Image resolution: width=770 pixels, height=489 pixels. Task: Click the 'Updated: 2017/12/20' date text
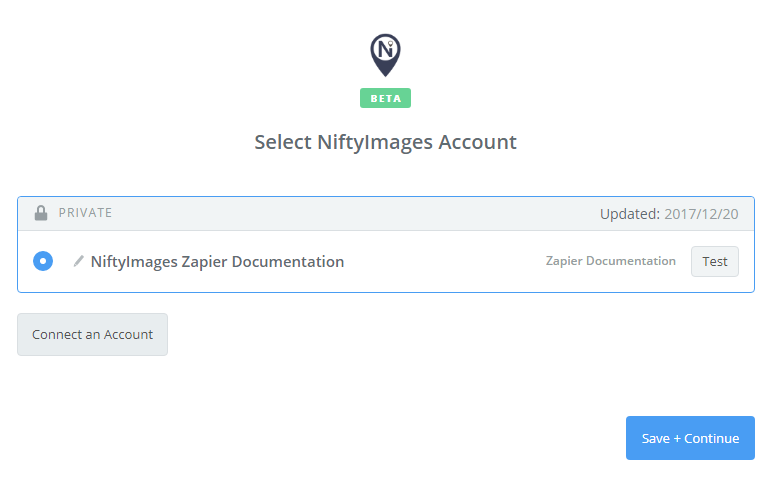[x=669, y=214]
